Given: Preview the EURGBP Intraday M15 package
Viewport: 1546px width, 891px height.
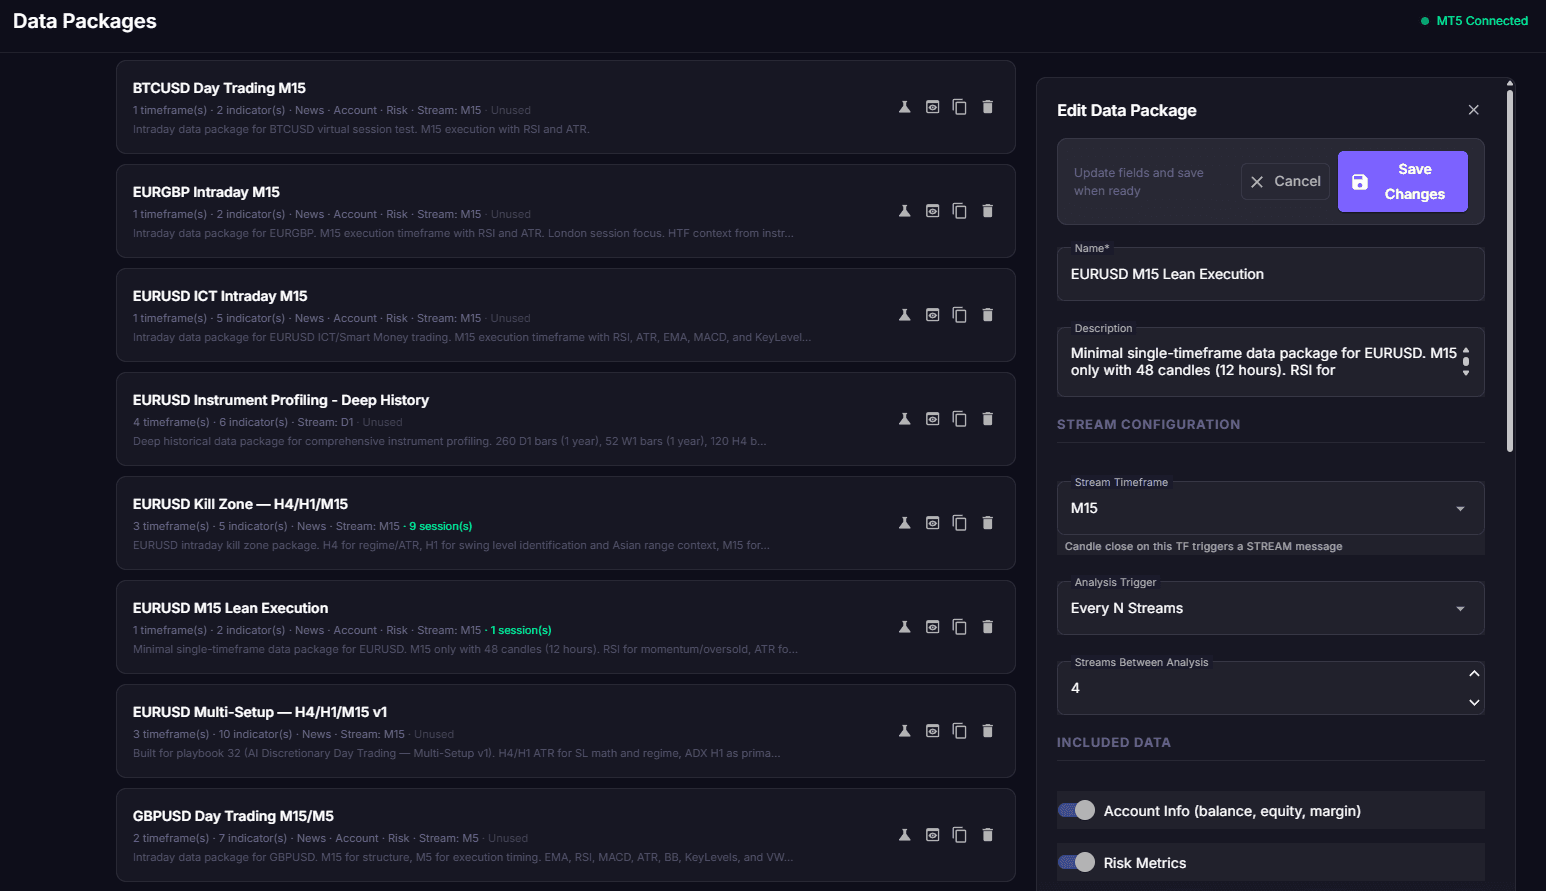Looking at the screenshot, I should 932,211.
